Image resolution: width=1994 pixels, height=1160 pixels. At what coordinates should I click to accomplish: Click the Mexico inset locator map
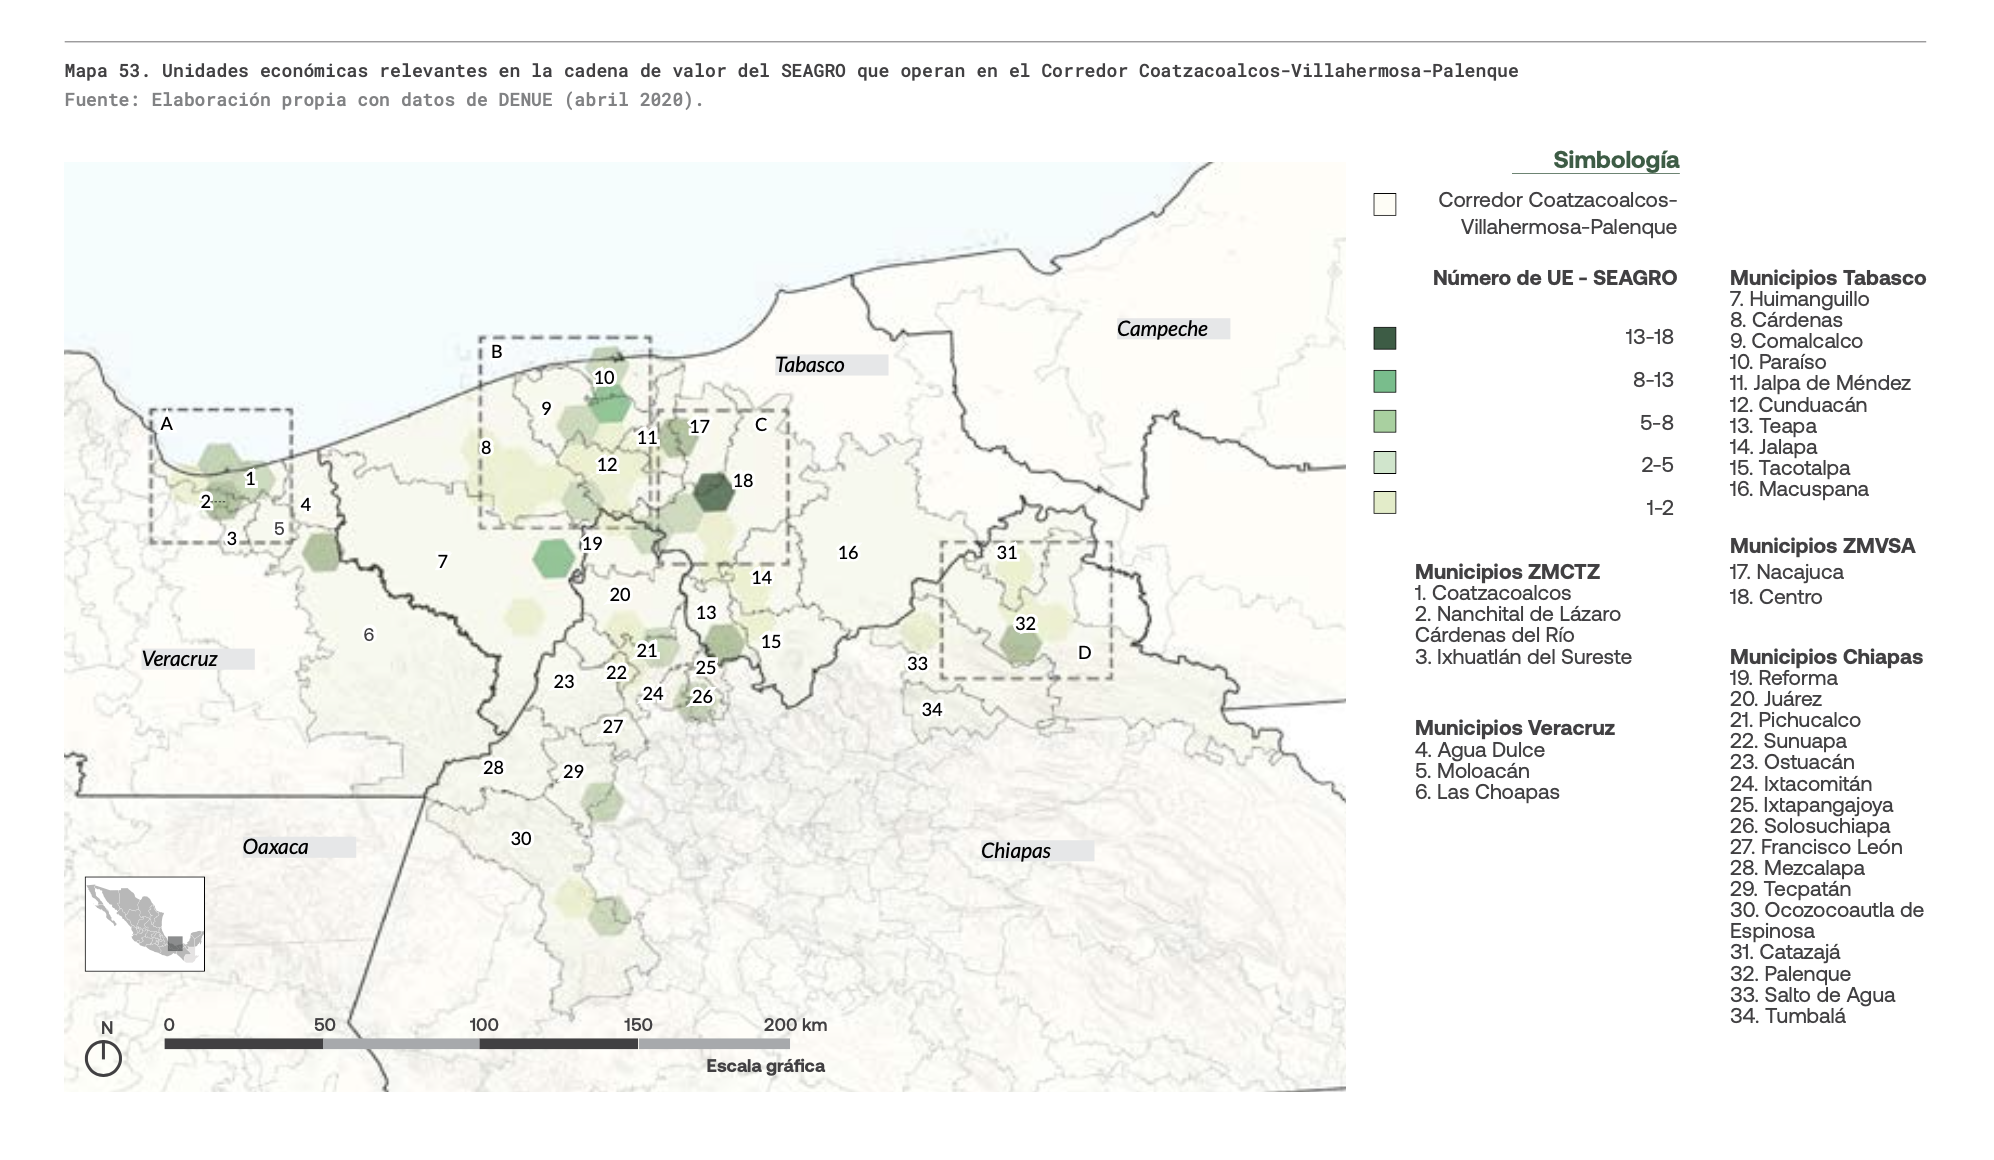point(145,924)
